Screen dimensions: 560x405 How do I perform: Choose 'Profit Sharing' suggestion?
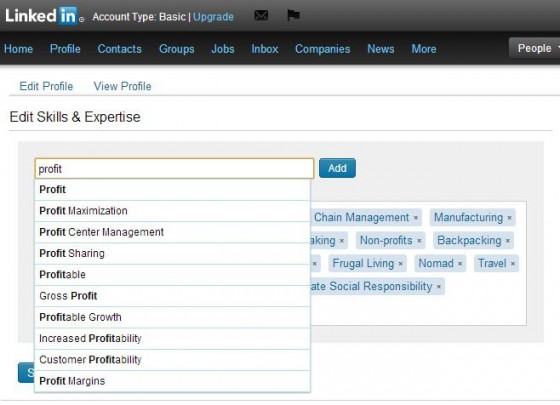(x=172, y=254)
